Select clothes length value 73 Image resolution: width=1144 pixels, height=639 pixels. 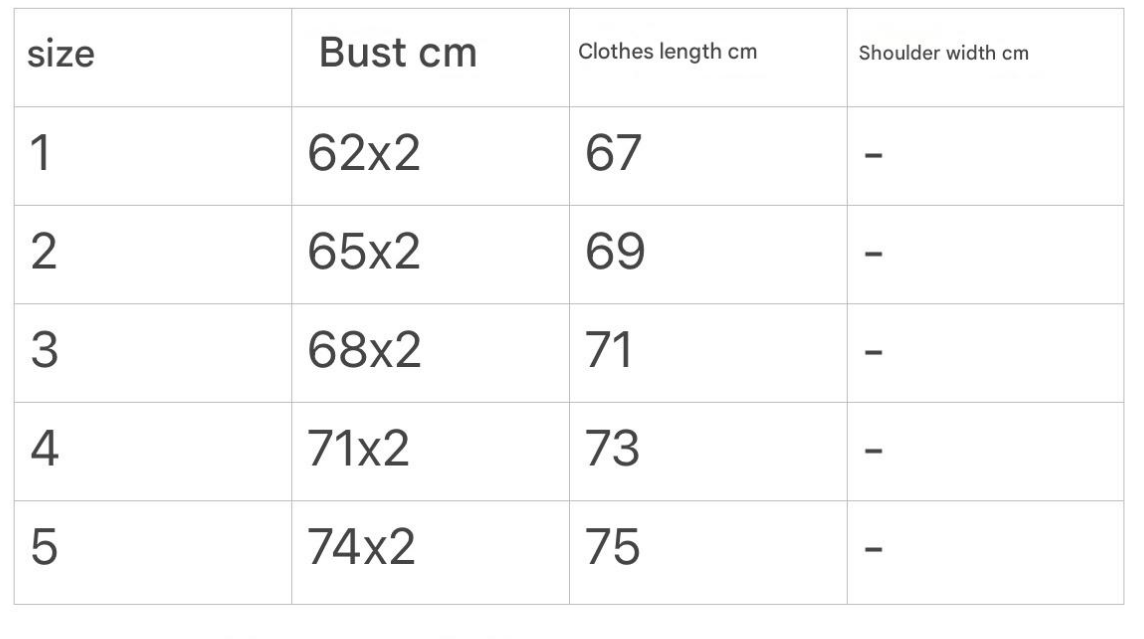pyautogui.click(x=612, y=451)
